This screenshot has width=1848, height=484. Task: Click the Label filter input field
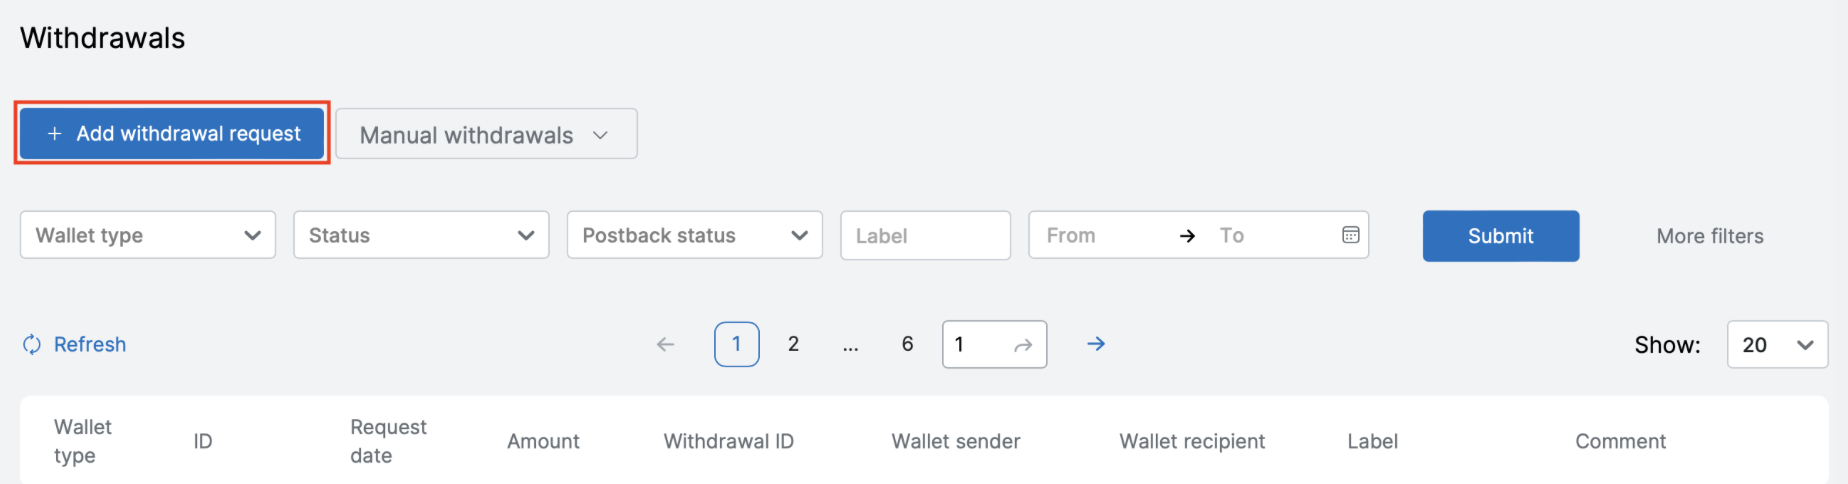click(x=925, y=236)
